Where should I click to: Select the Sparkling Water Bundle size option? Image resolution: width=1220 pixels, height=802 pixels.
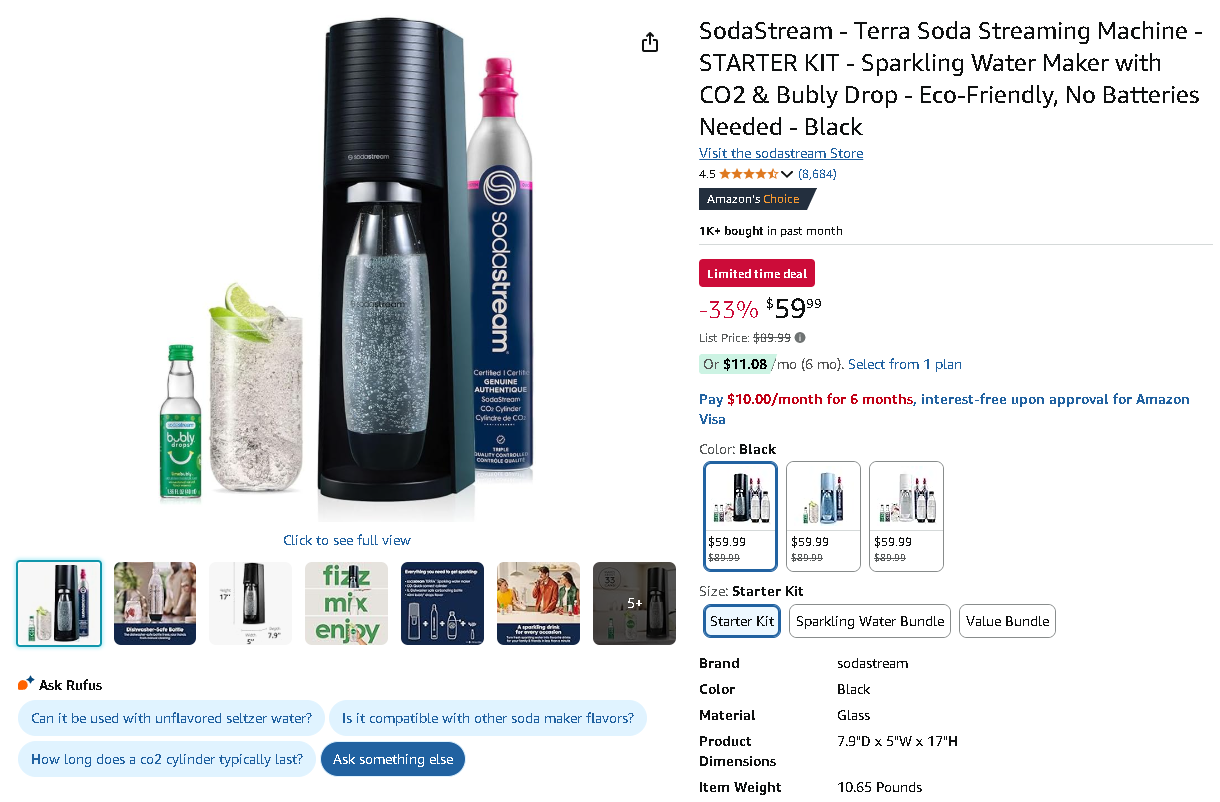coord(869,621)
